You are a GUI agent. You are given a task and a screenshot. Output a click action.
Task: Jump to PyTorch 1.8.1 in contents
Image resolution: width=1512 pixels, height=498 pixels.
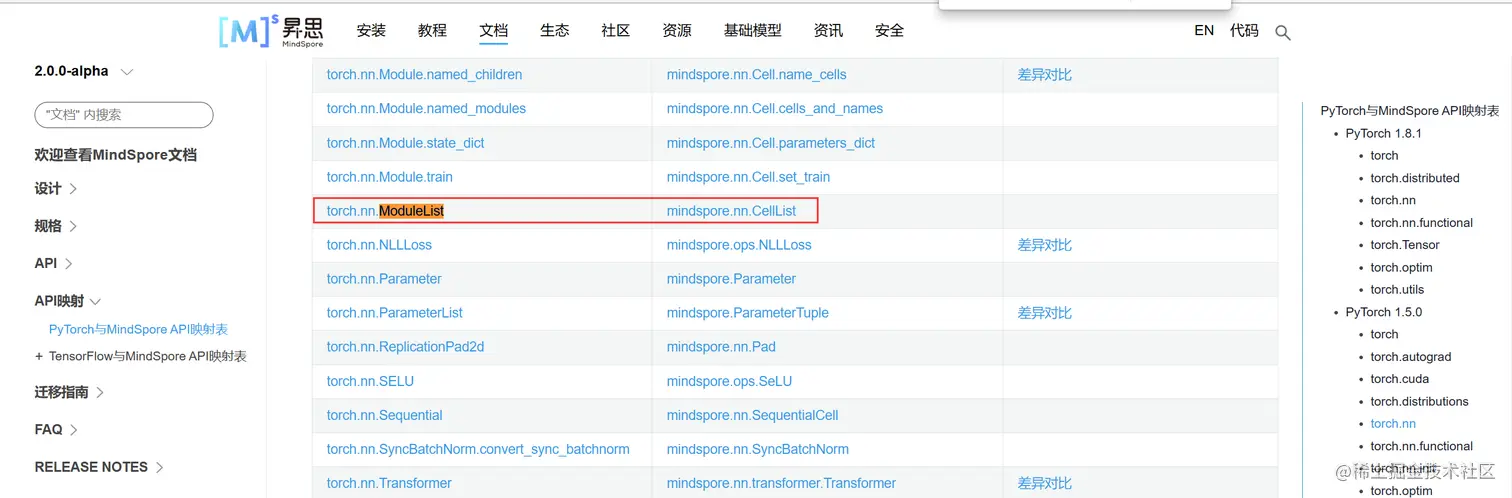point(1384,133)
